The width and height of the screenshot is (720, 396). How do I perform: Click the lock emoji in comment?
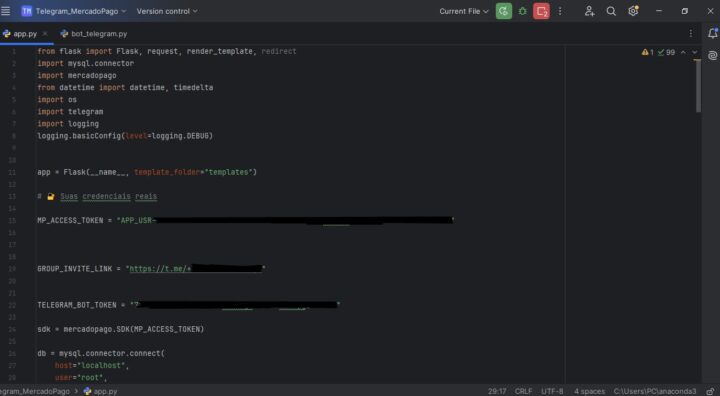[x=51, y=196]
